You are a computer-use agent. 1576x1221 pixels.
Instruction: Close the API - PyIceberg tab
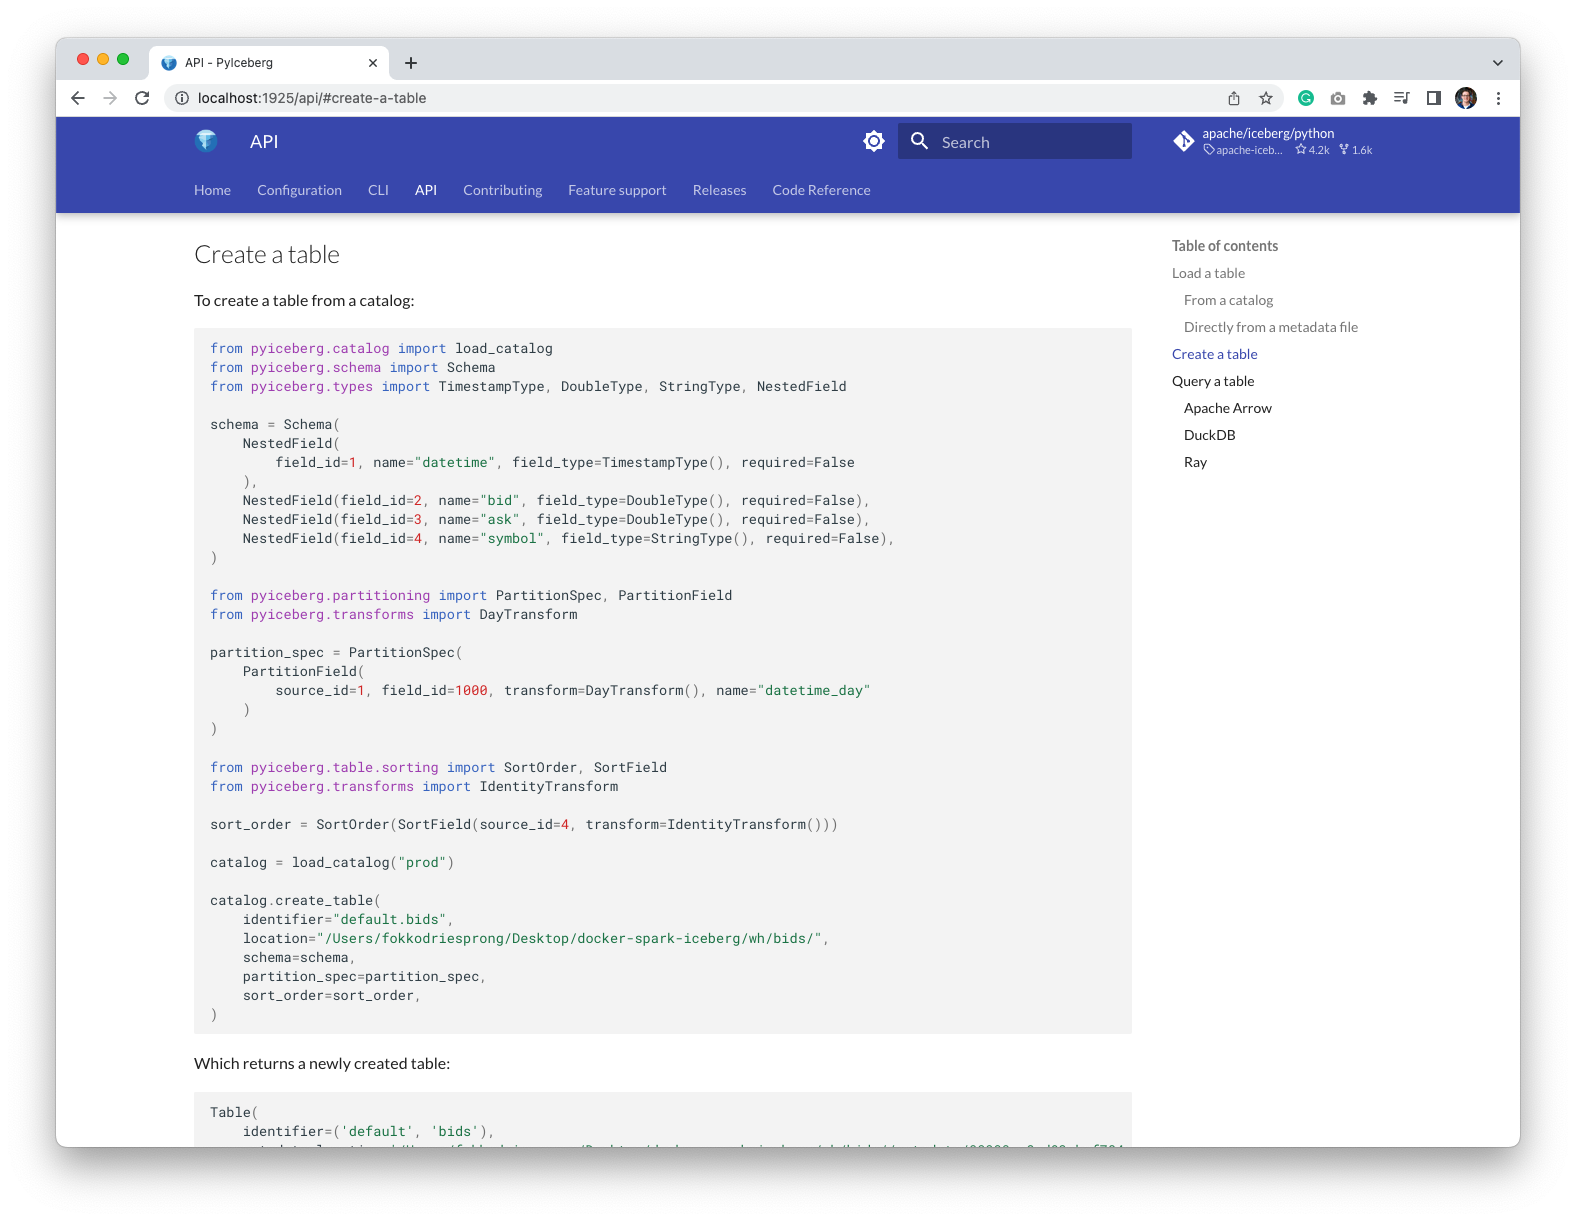[x=373, y=63]
